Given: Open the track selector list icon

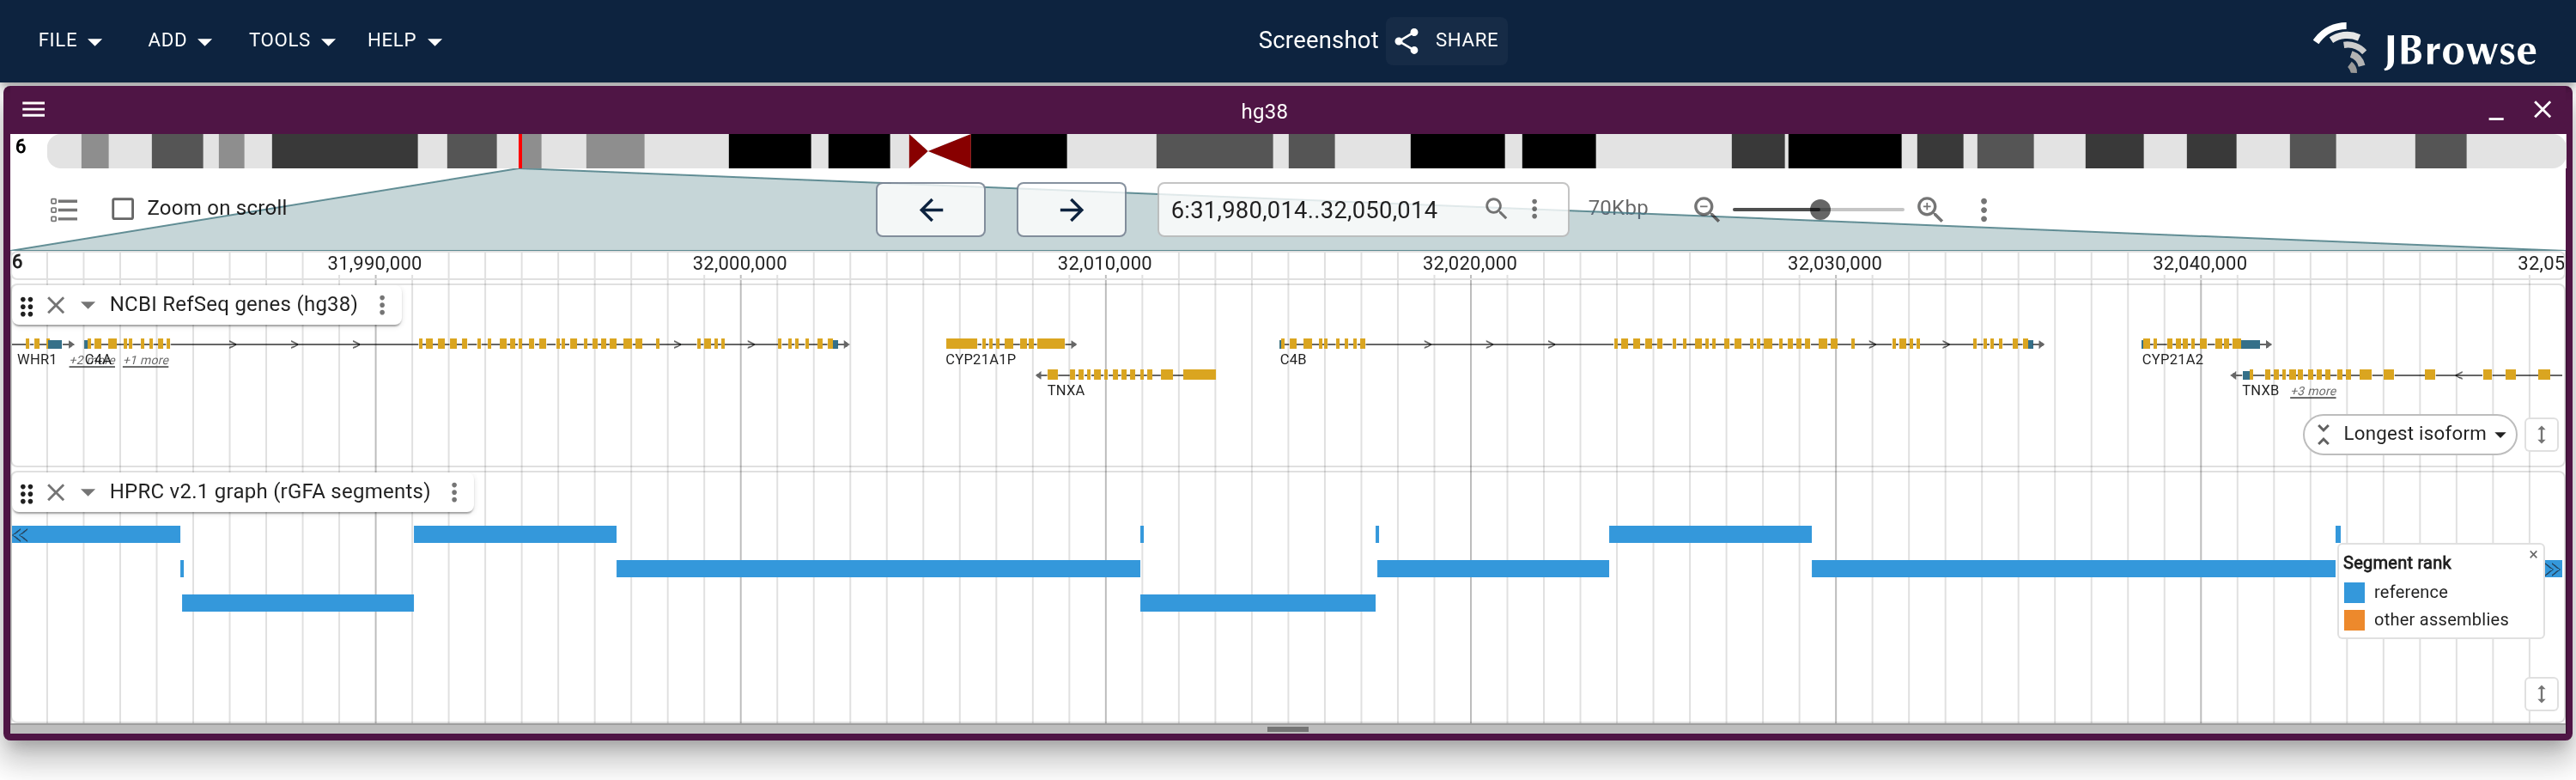Looking at the screenshot, I should [63, 209].
